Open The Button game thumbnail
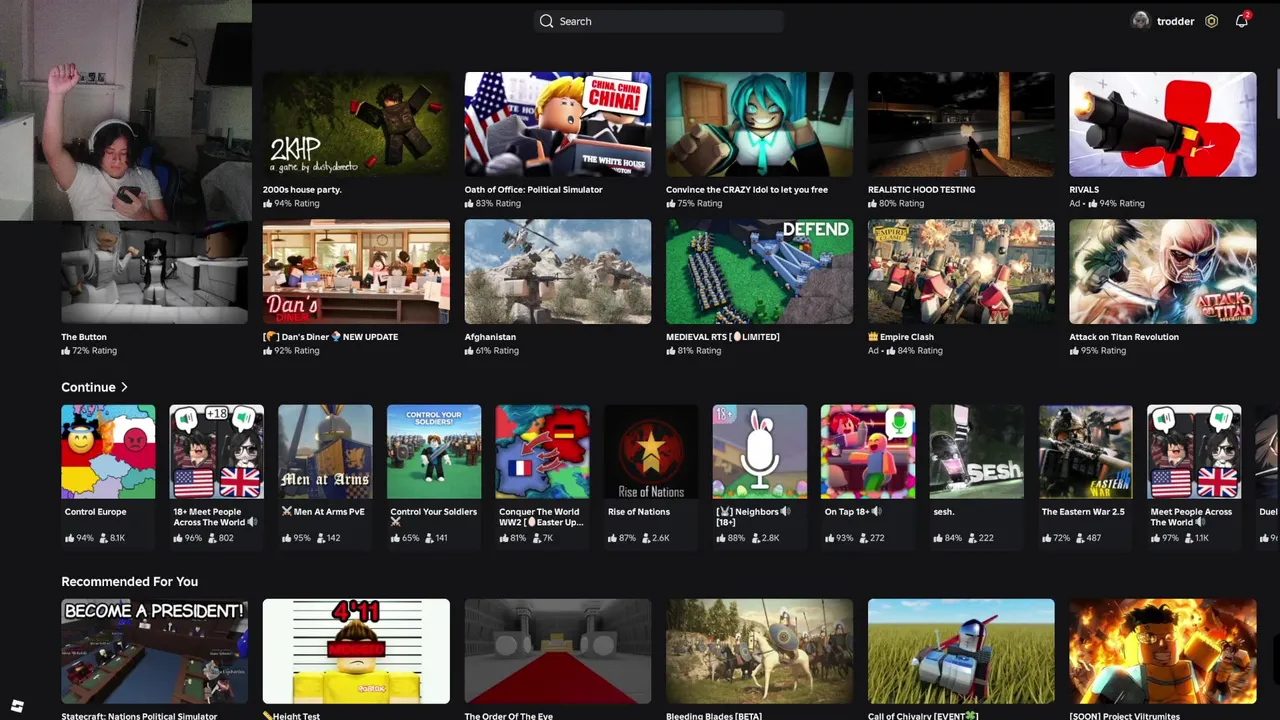Viewport: 1280px width, 720px height. (x=154, y=272)
